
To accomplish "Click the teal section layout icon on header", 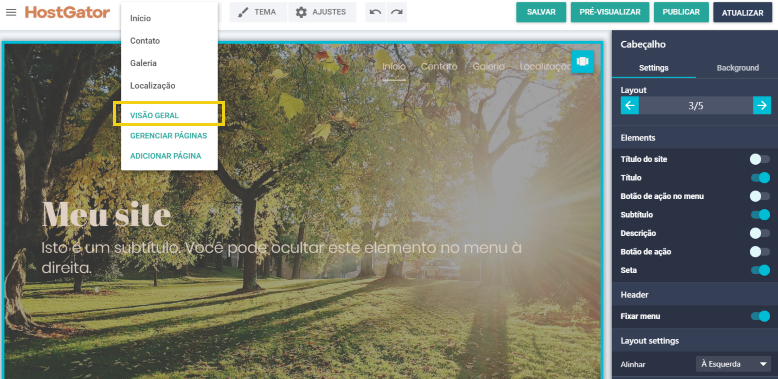I will click(583, 62).
